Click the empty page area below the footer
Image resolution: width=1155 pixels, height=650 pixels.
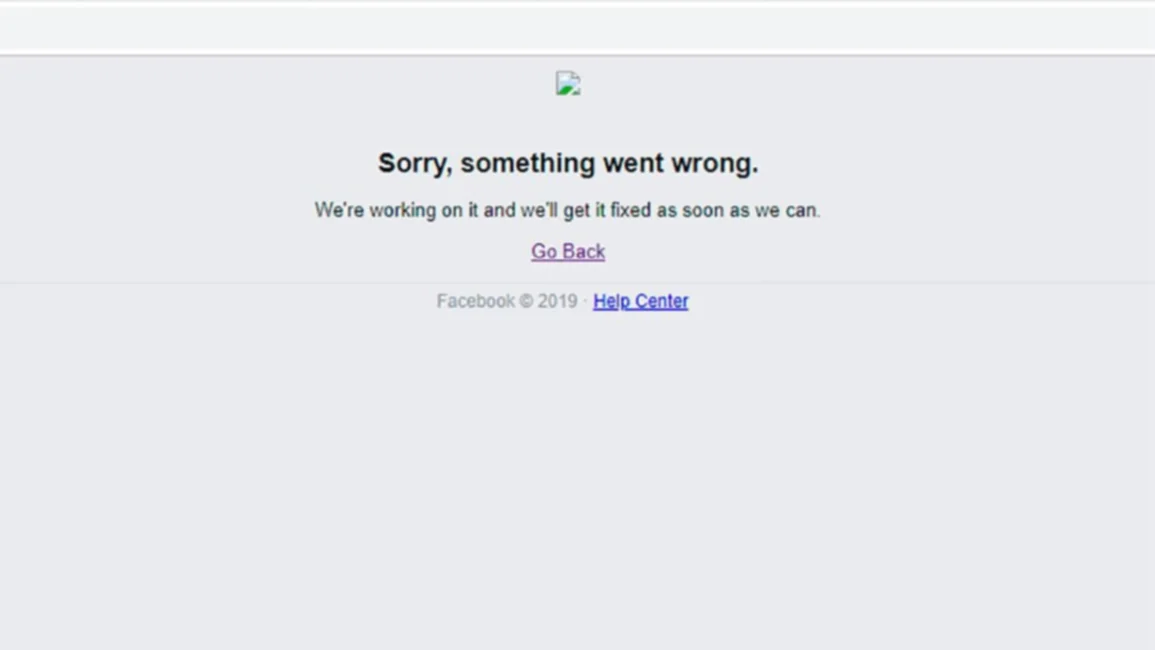pyautogui.click(x=578, y=479)
